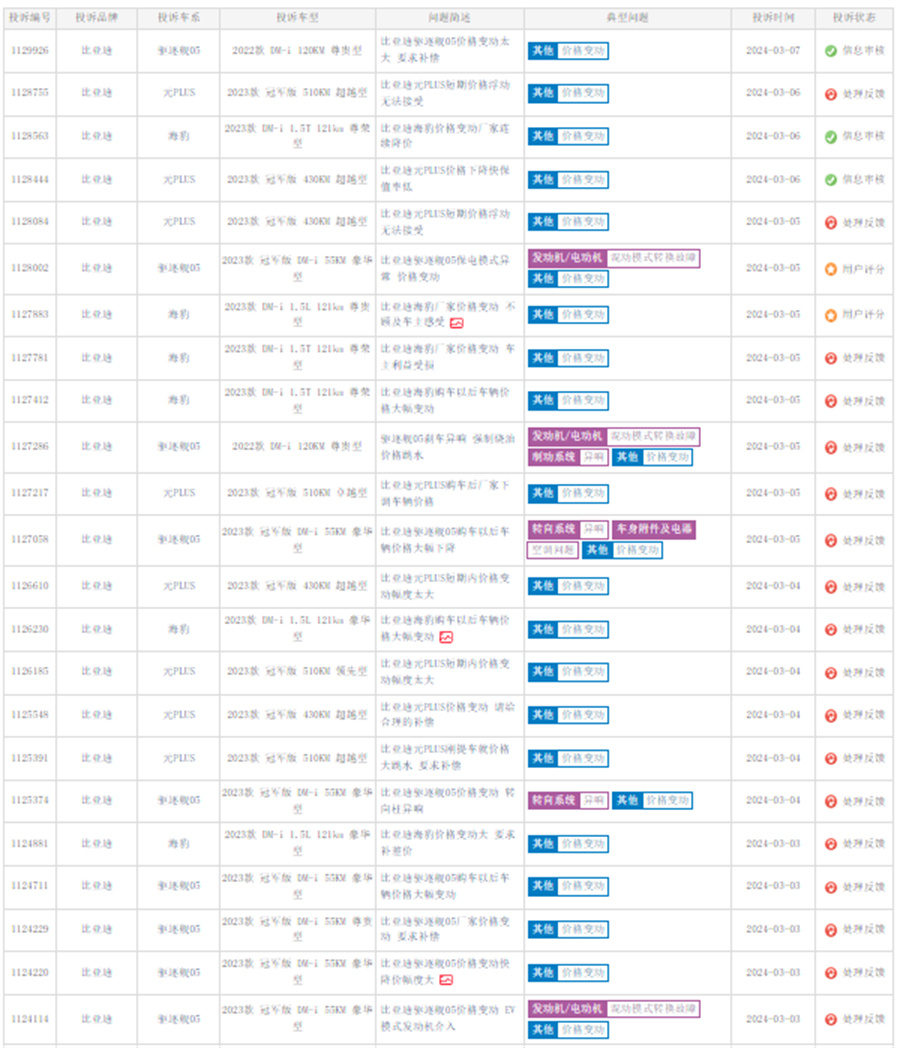Click the green check status icon for complaint 1129926
900x1048 pixels.
coord(831,51)
